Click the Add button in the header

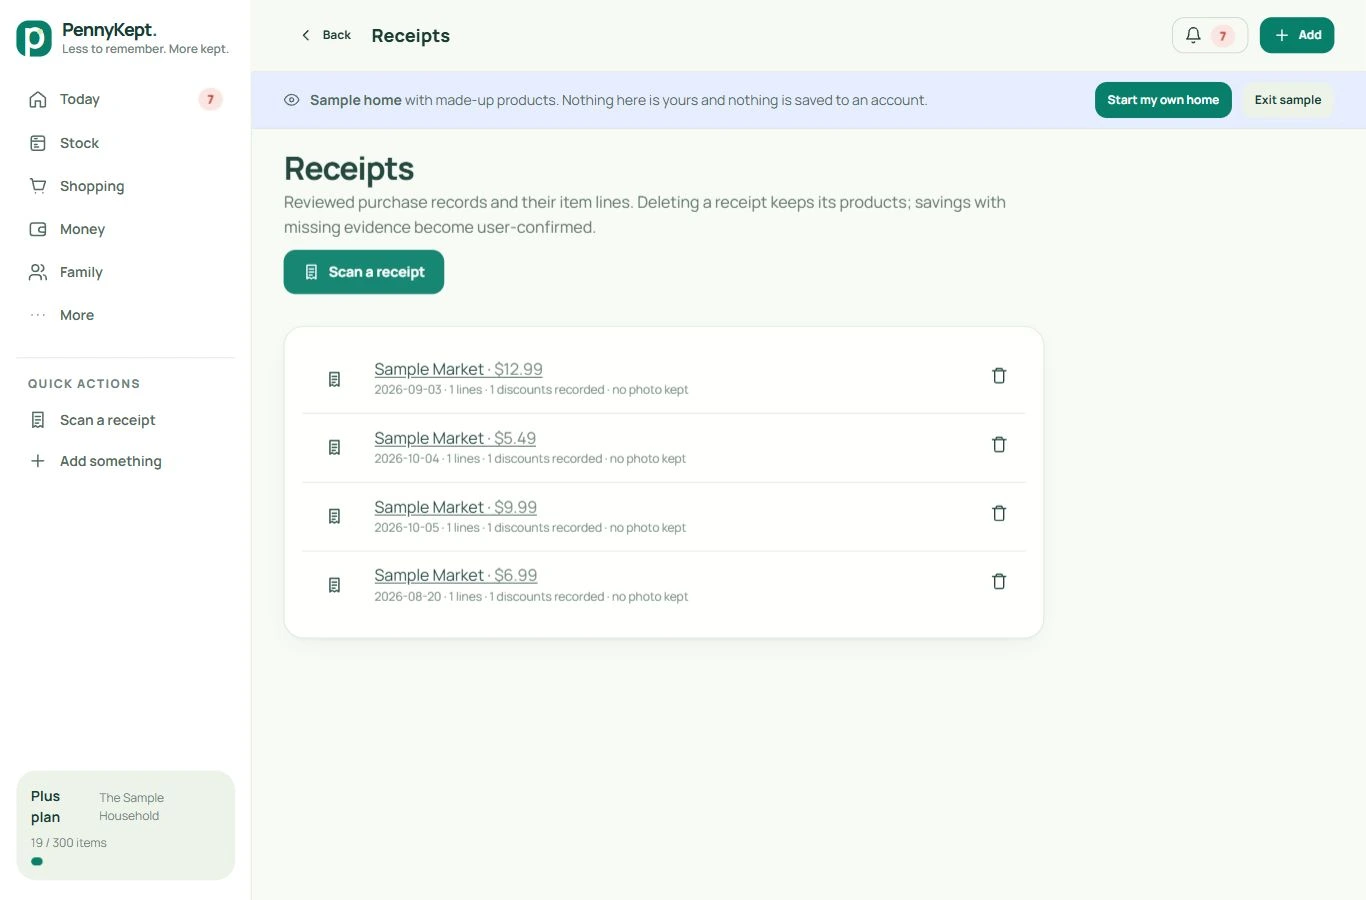[1297, 35]
